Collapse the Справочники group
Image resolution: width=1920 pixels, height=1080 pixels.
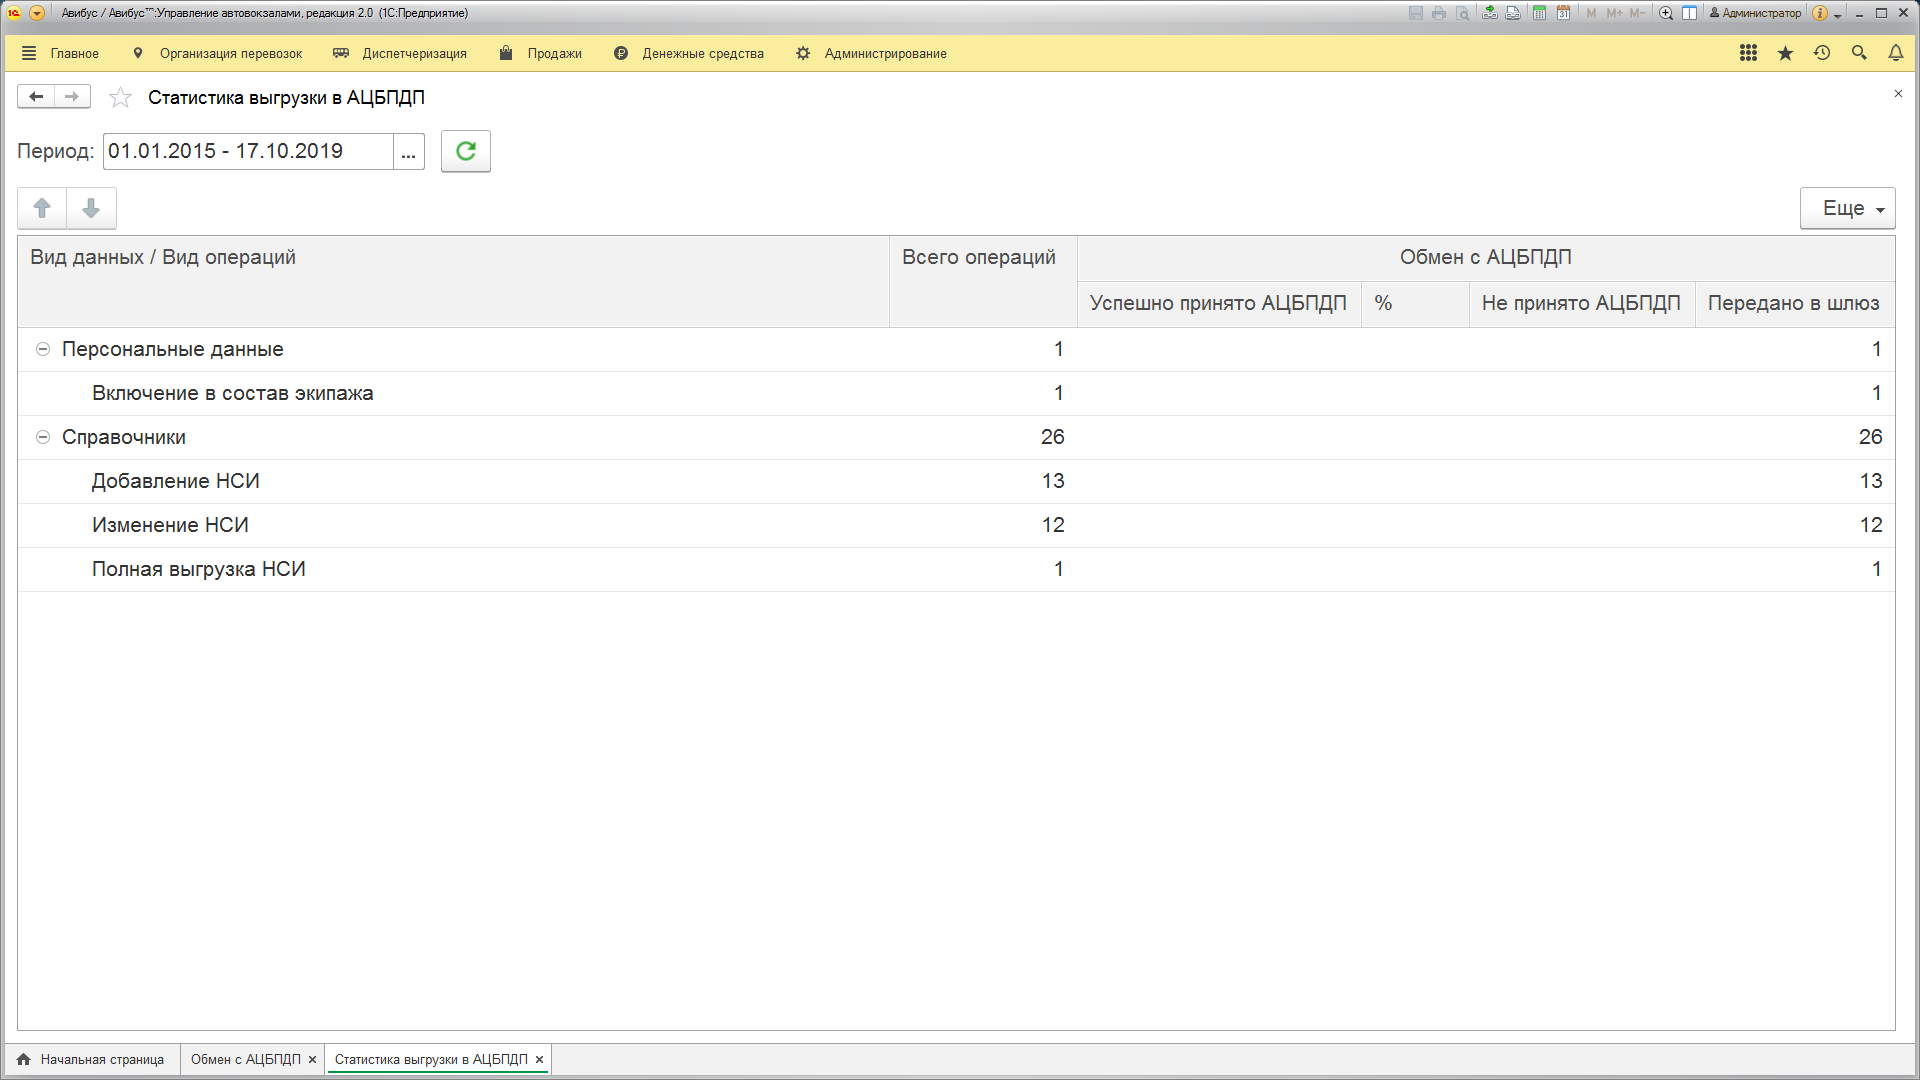[x=43, y=437]
